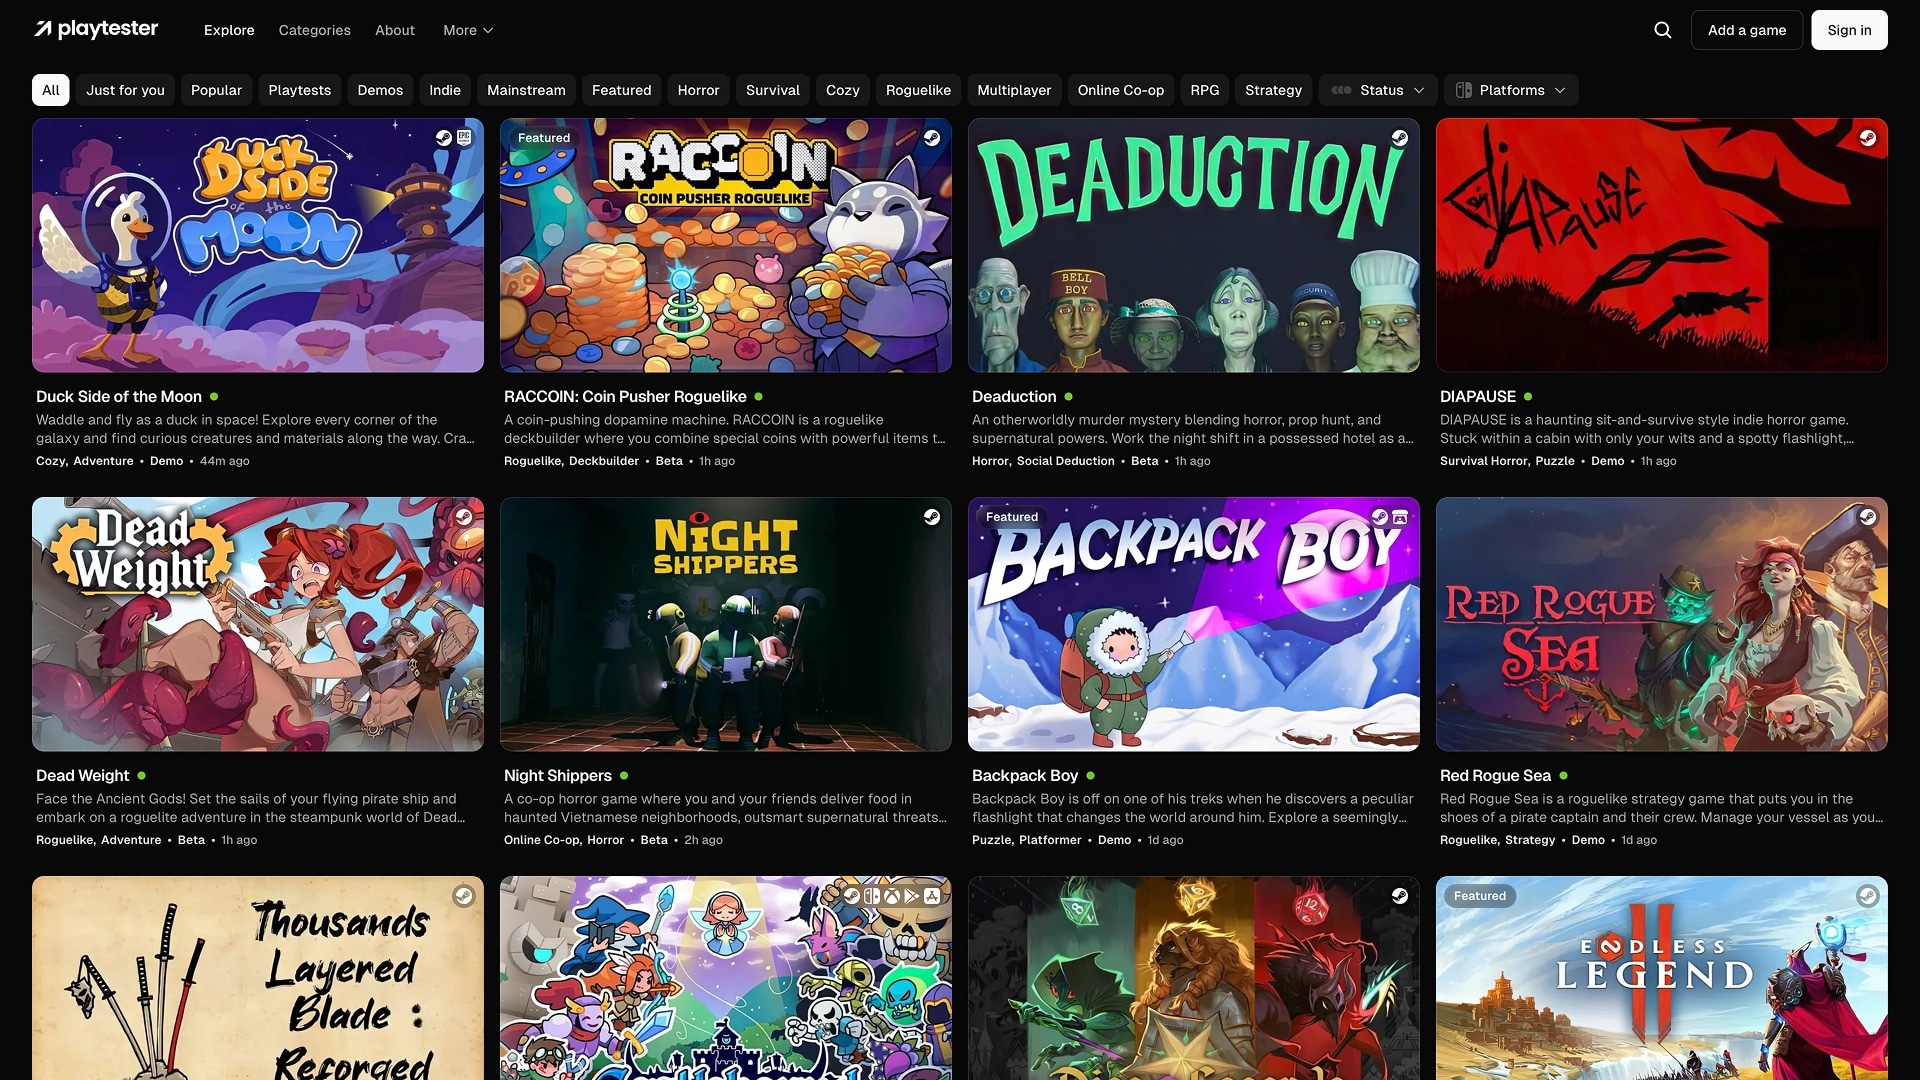Select the All filter chip
Screen dimensions: 1920x1080
(x=51, y=90)
